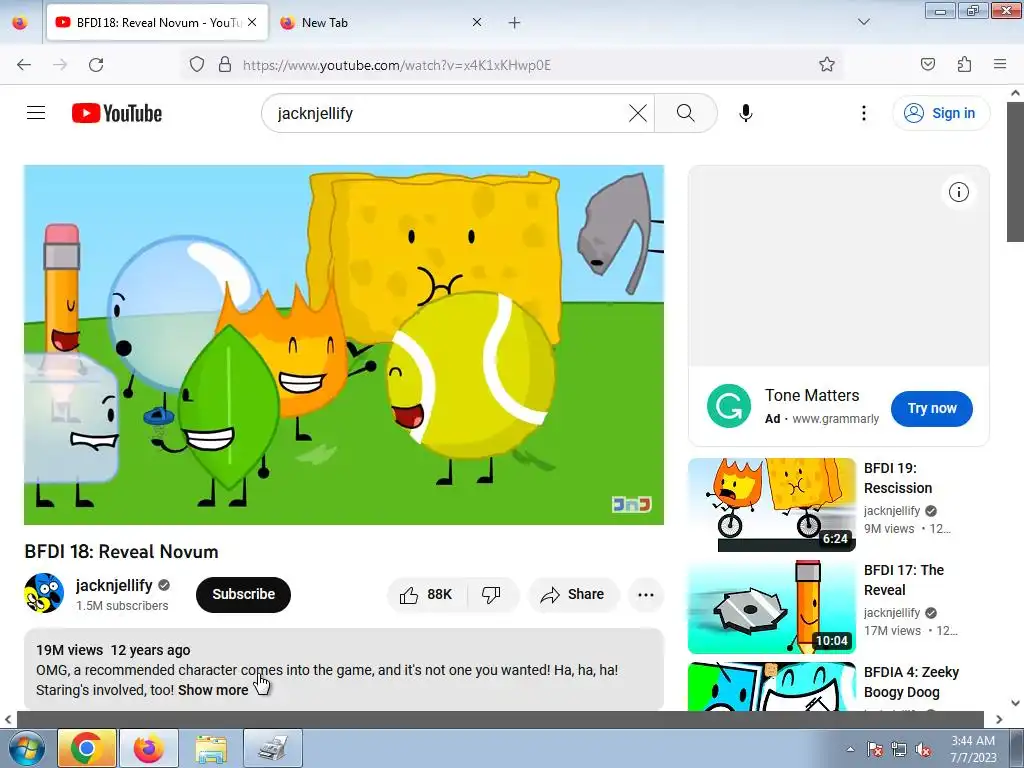The image size is (1024, 768).
Task: Open BFDIA 4: Zeeky Boogy Doog thumbnail
Action: 771,686
